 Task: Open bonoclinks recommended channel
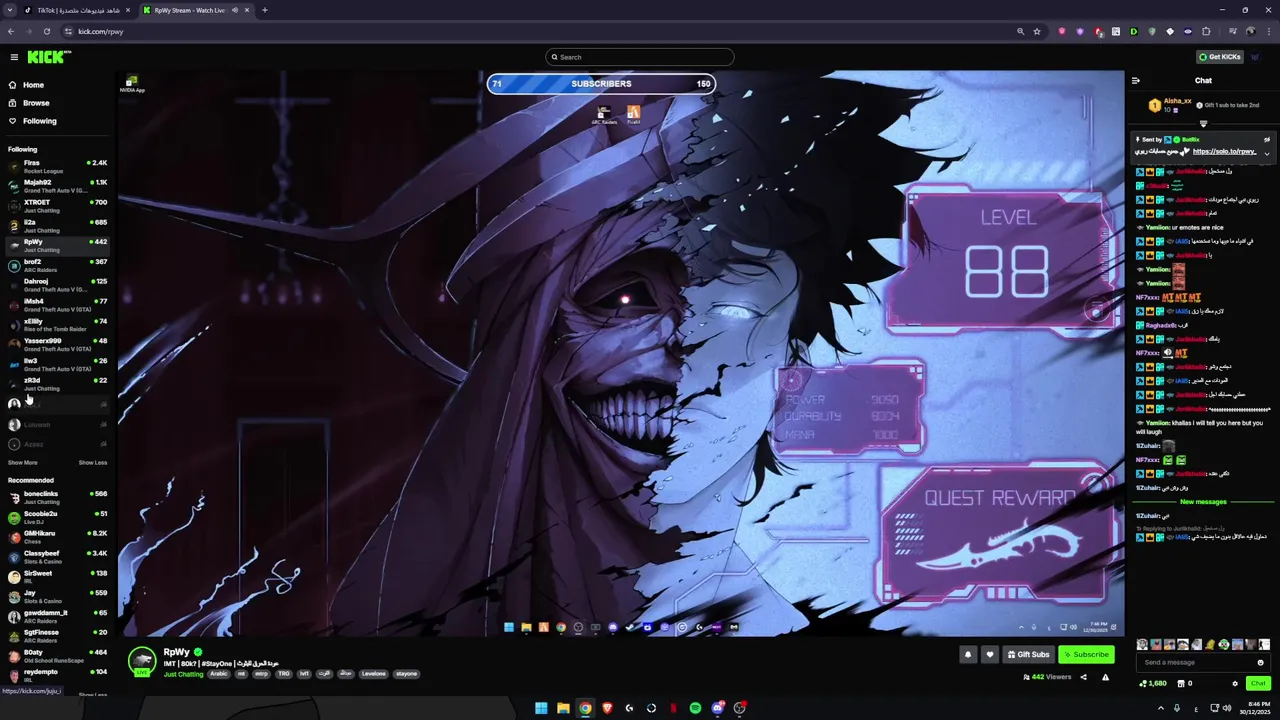(57, 497)
